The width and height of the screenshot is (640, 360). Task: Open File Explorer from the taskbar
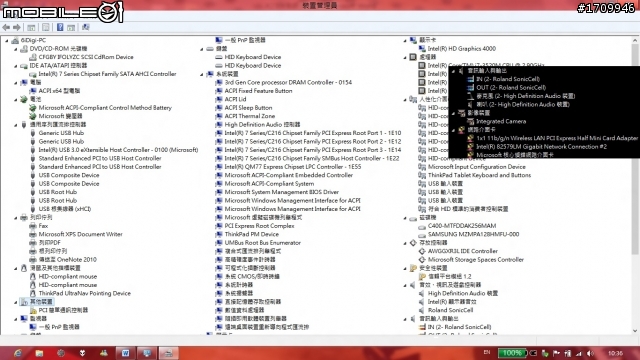pos(40,353)
